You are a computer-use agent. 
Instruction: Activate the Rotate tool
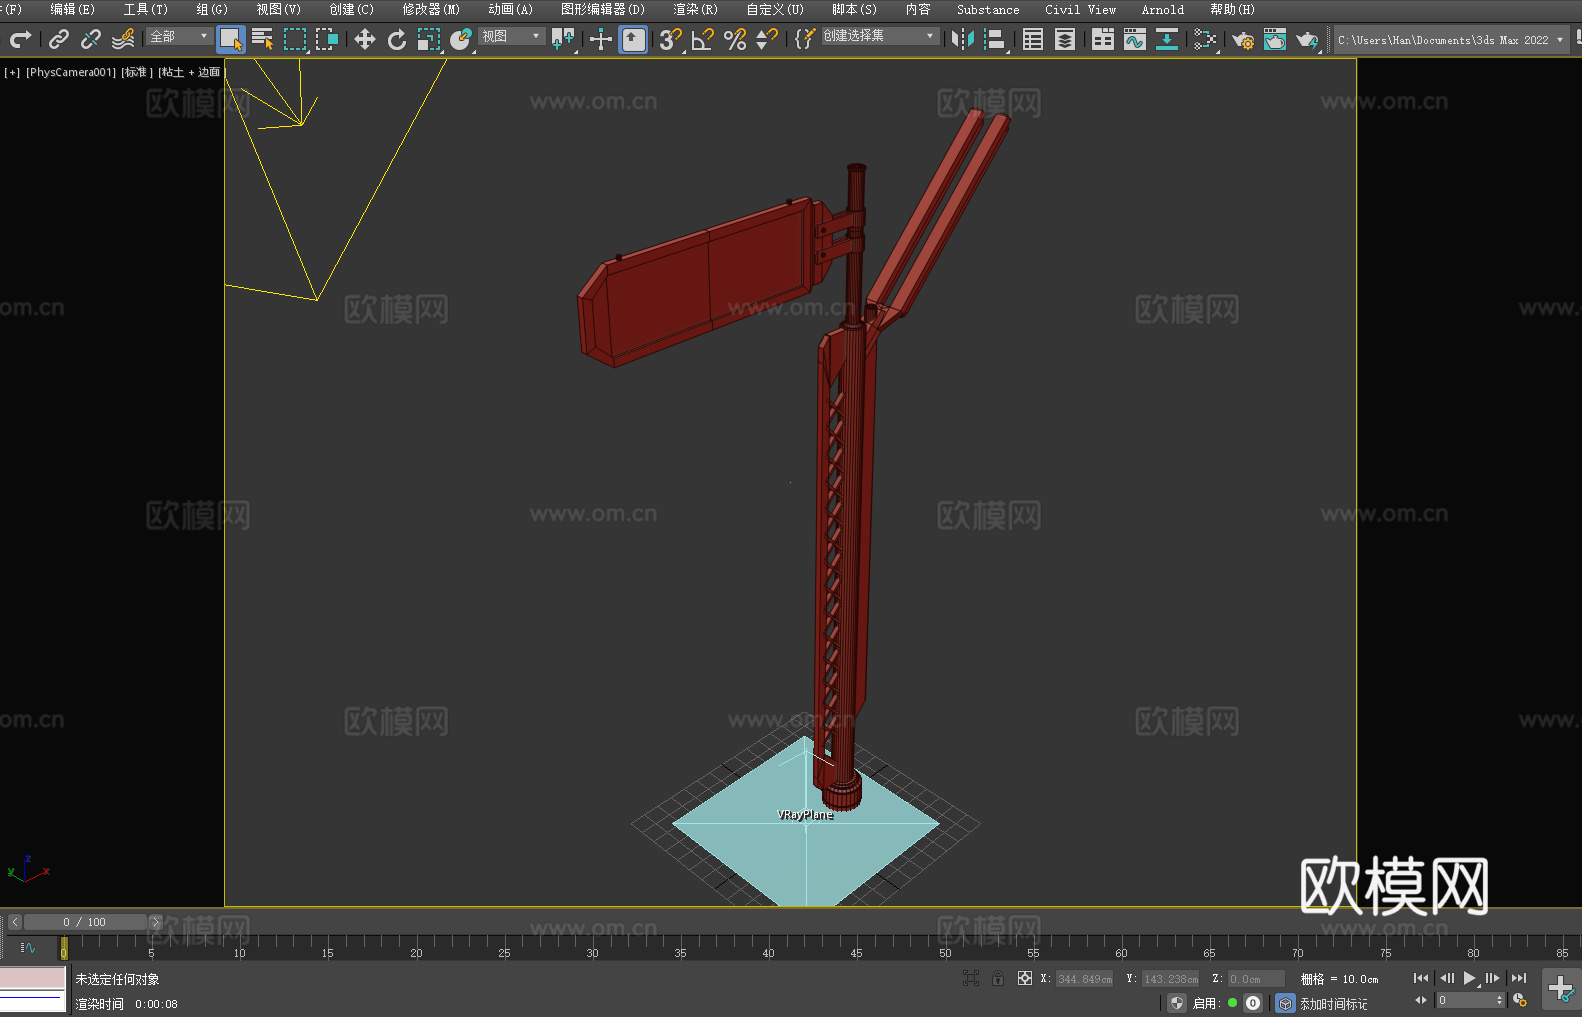397,39
